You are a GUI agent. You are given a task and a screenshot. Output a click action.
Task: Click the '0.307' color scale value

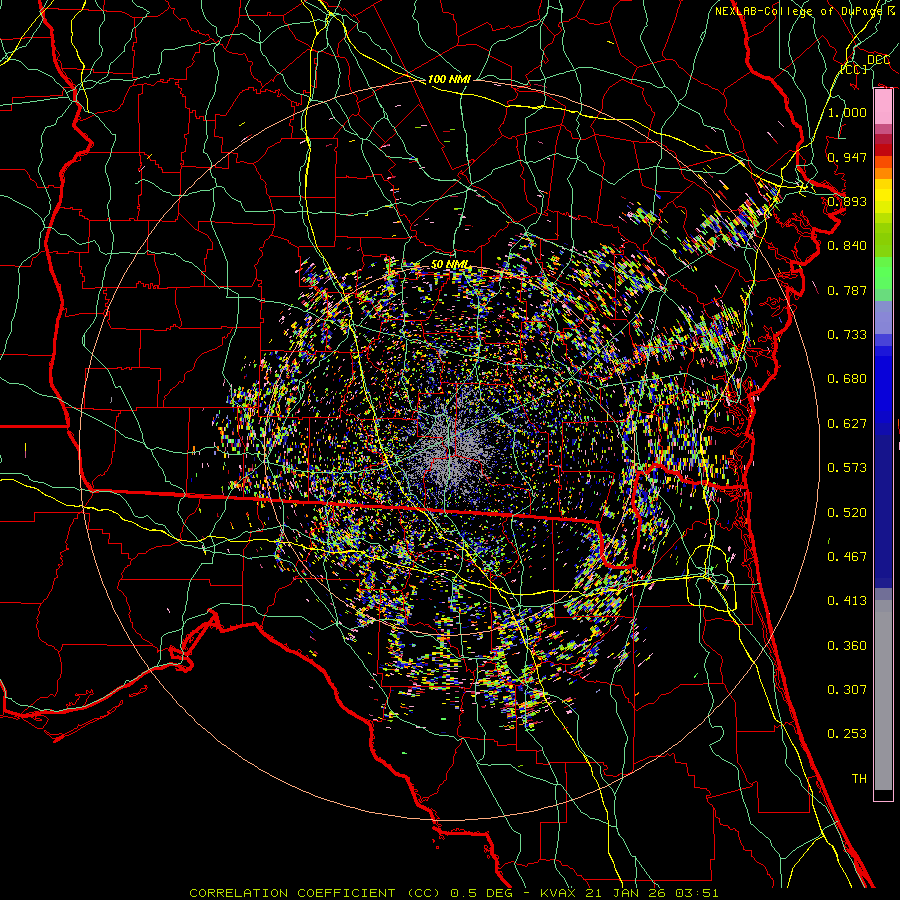point(847,690)
